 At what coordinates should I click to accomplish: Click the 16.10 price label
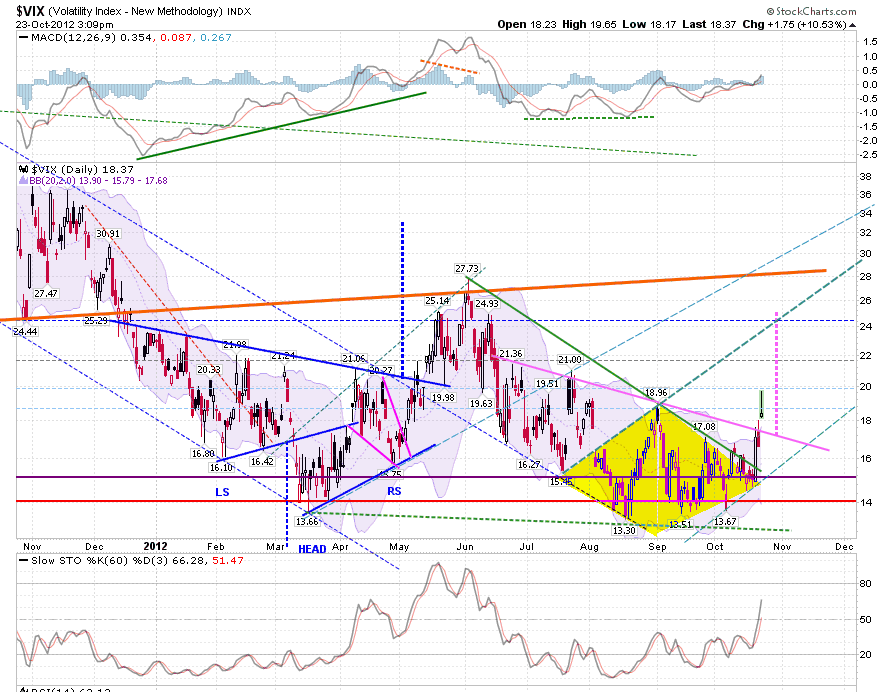(221, 467)
